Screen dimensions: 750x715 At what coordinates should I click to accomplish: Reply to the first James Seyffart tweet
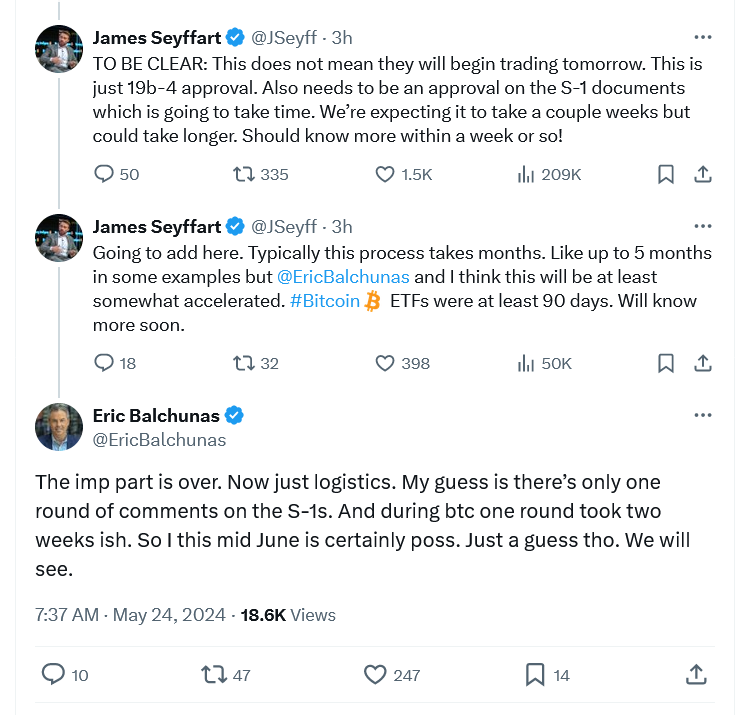pyautogui.click(x=104, y=174)
